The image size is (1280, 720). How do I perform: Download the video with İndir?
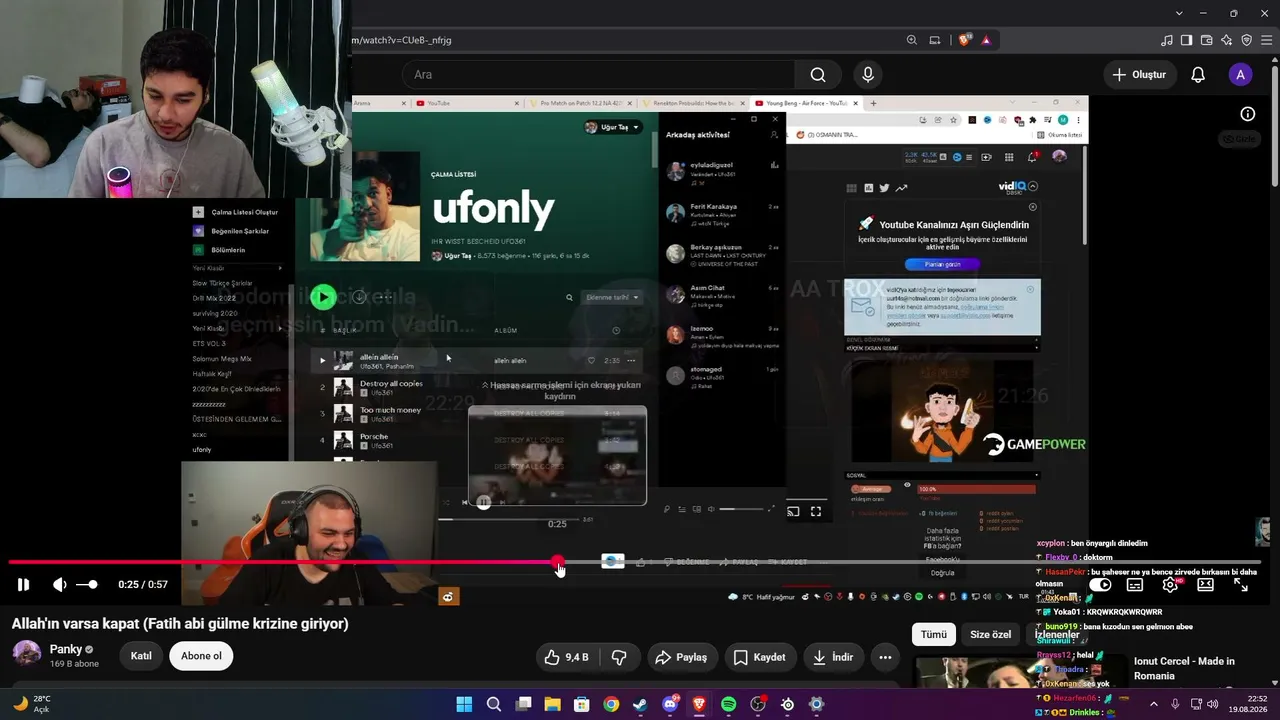[833, 657]
